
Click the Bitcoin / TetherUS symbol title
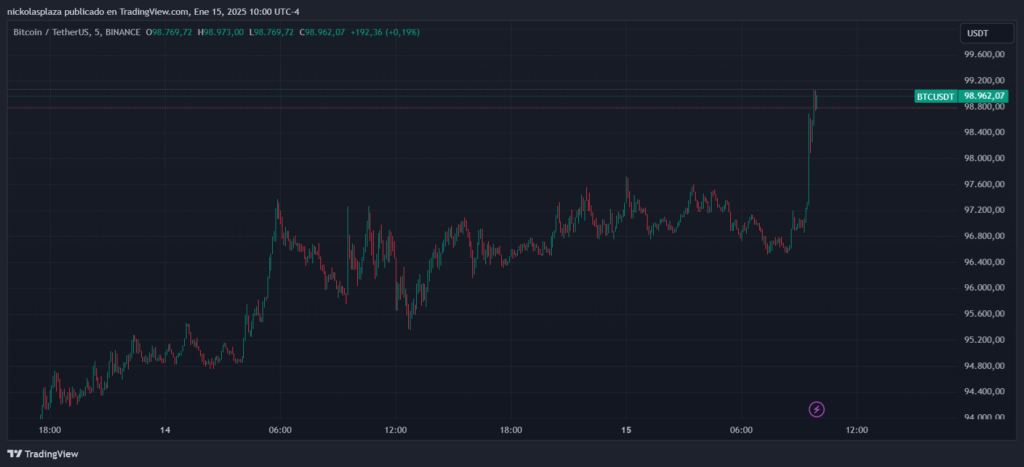[x=52, y=32]
